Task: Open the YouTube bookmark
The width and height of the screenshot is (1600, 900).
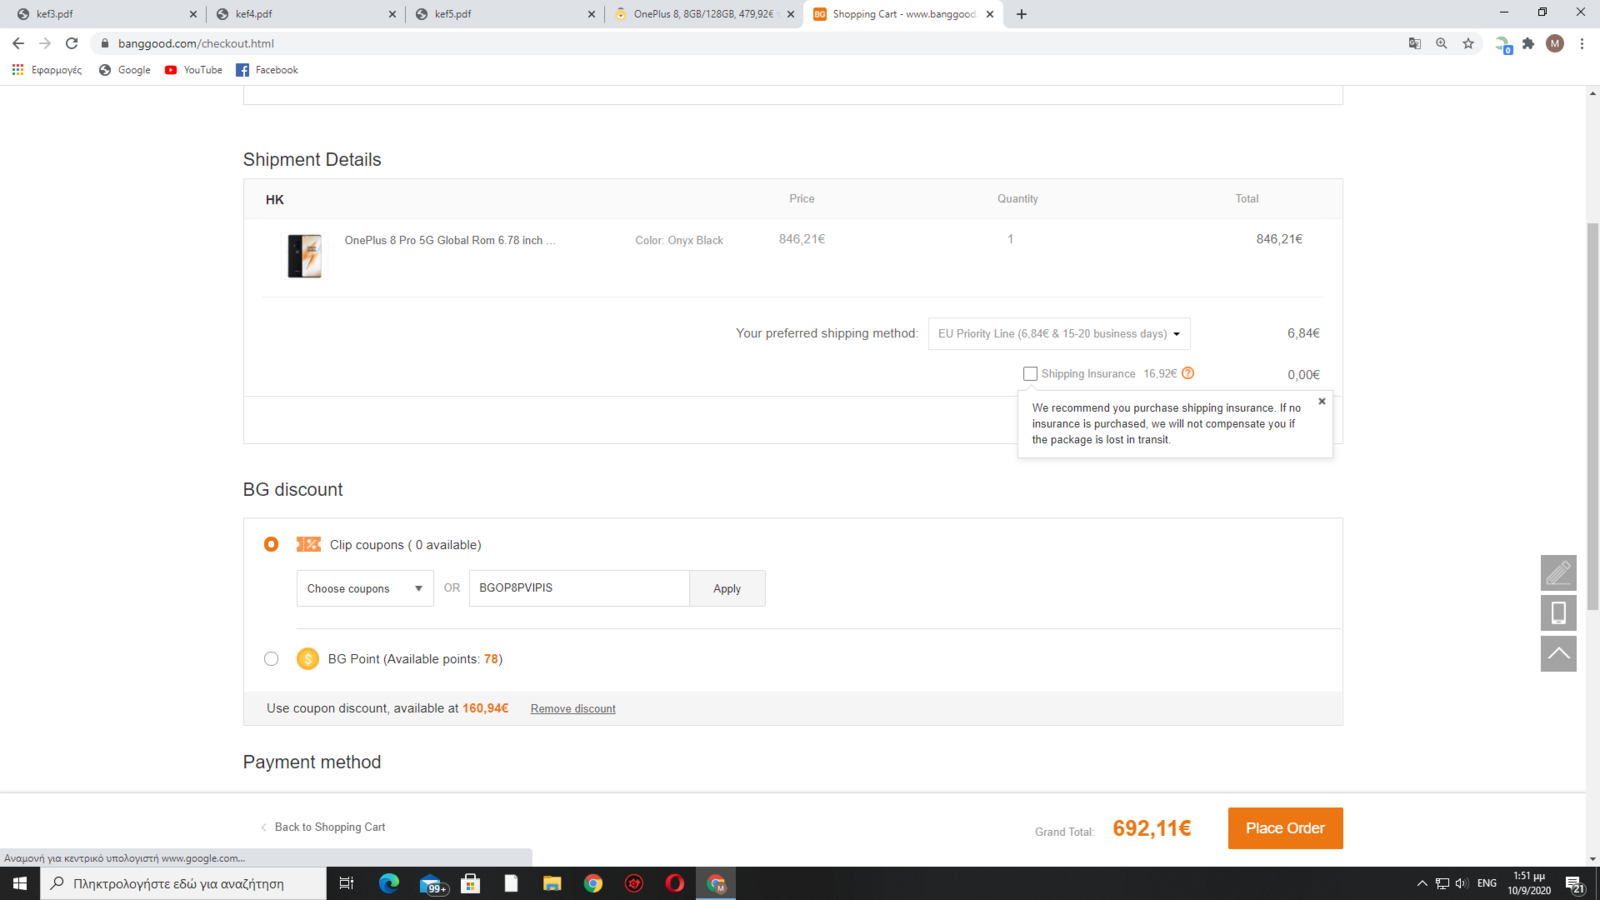Action: [x=194, y=70]
